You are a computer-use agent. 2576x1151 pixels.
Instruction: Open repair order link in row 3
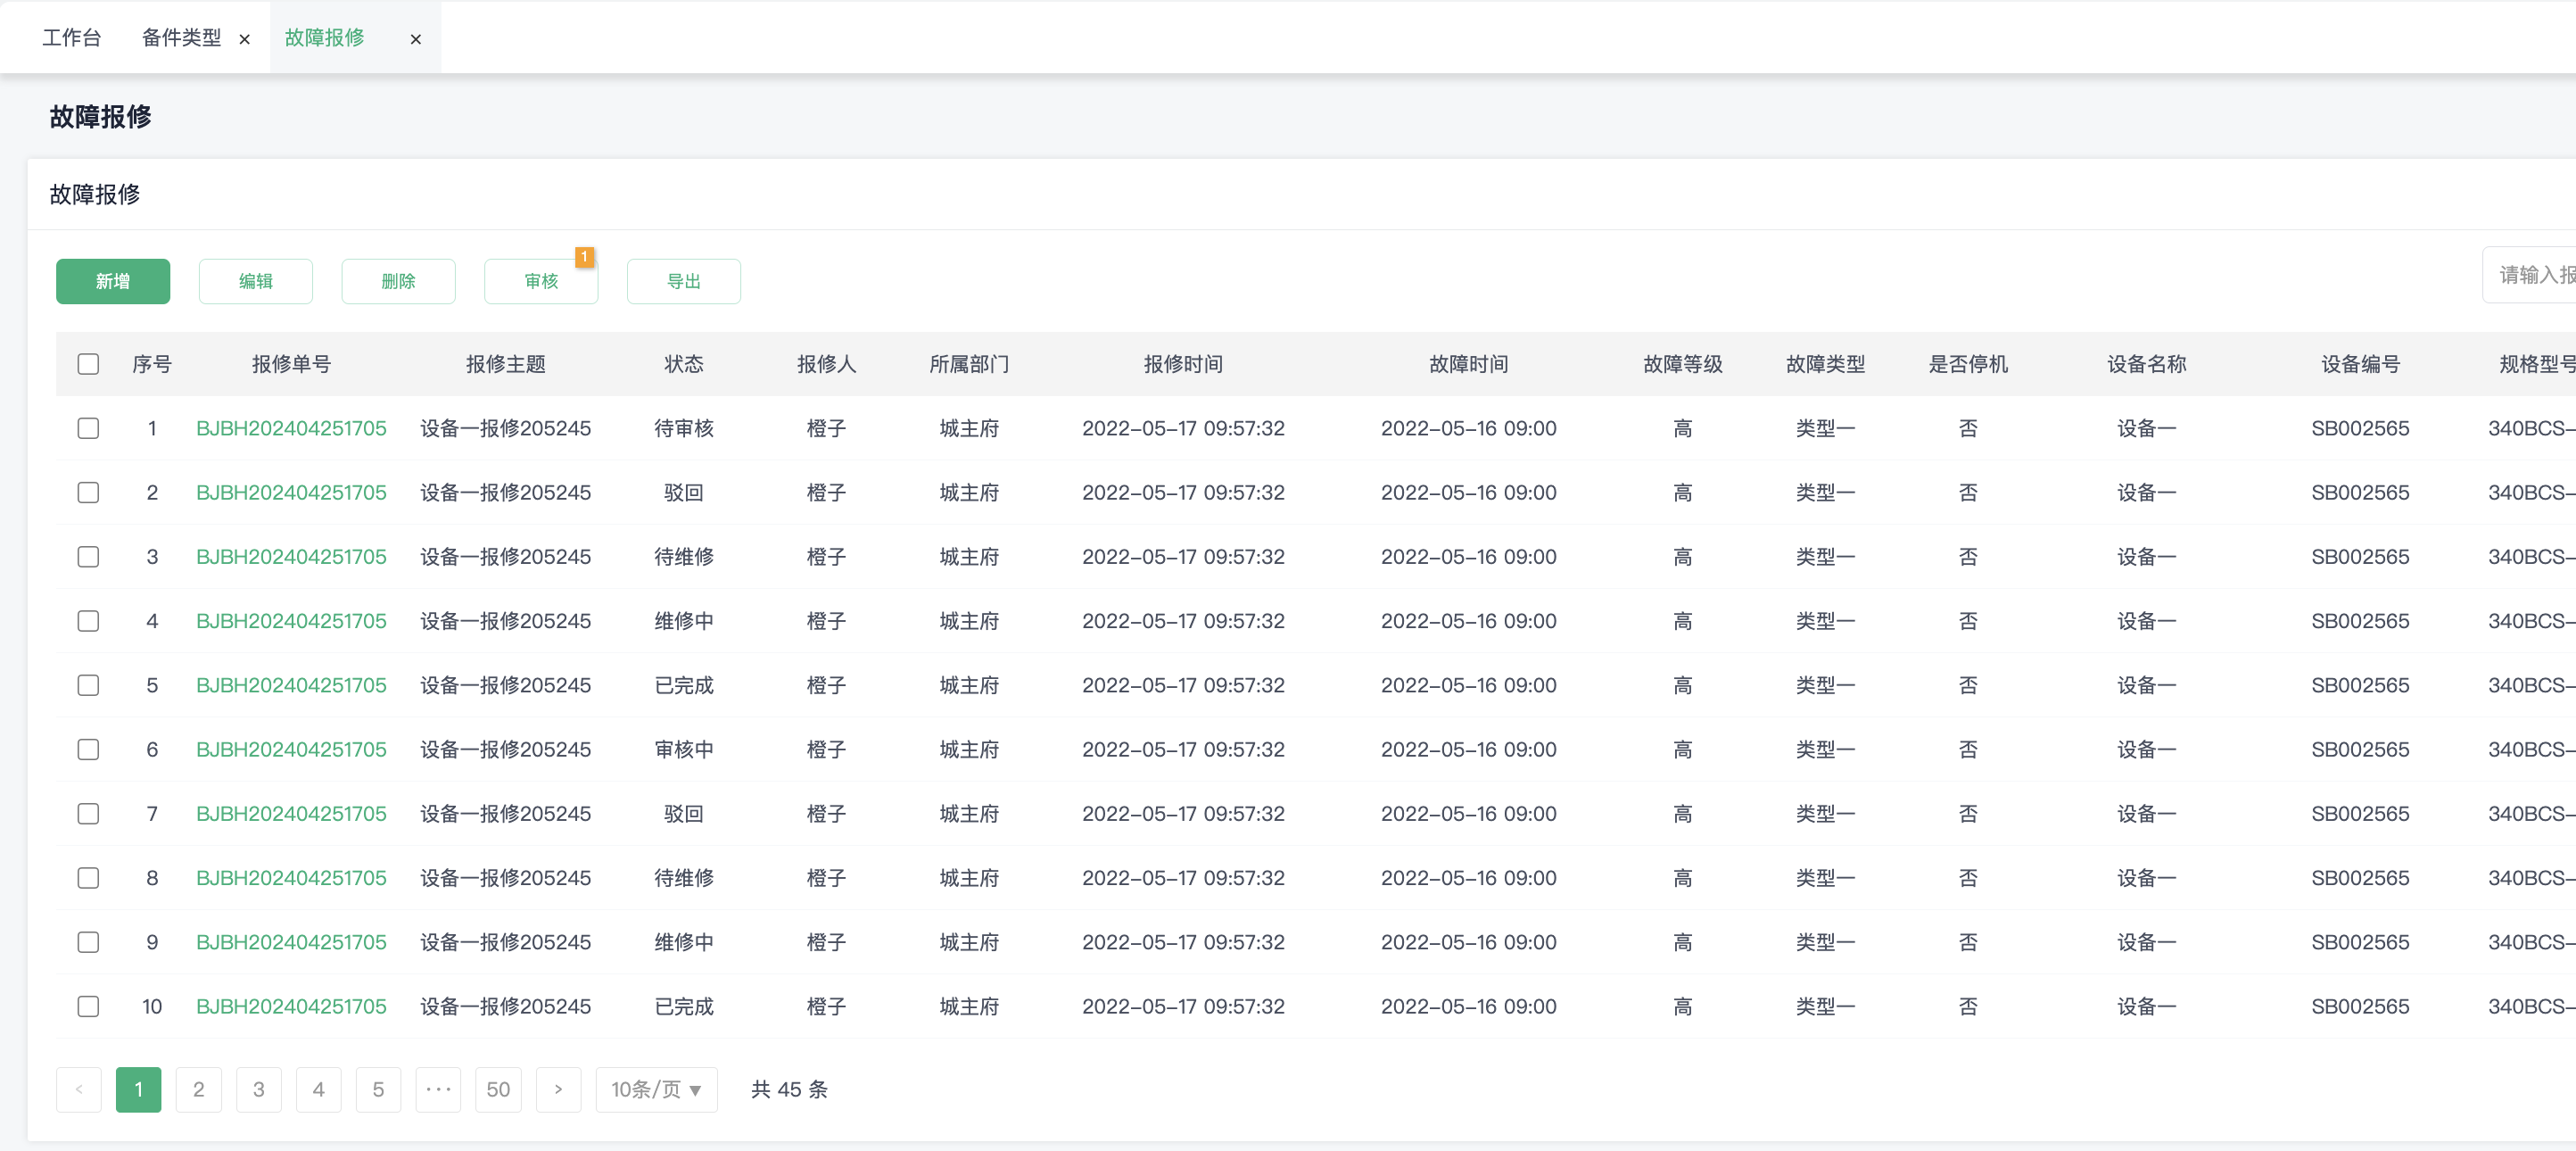point(291,557)
